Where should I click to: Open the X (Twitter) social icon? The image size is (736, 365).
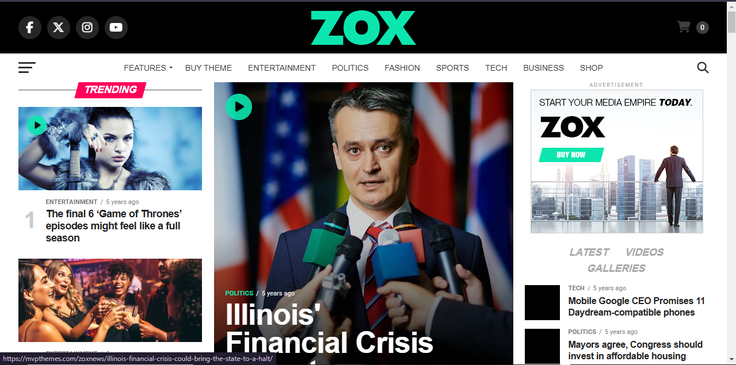click(58, 28)
